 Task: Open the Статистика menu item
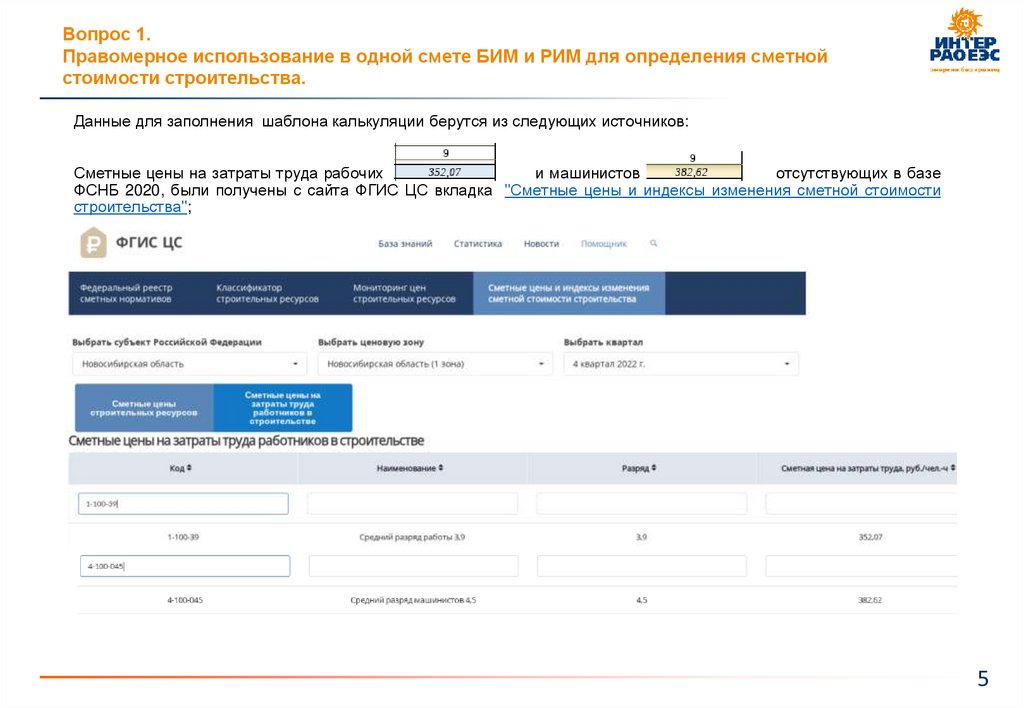pos(477,244)
